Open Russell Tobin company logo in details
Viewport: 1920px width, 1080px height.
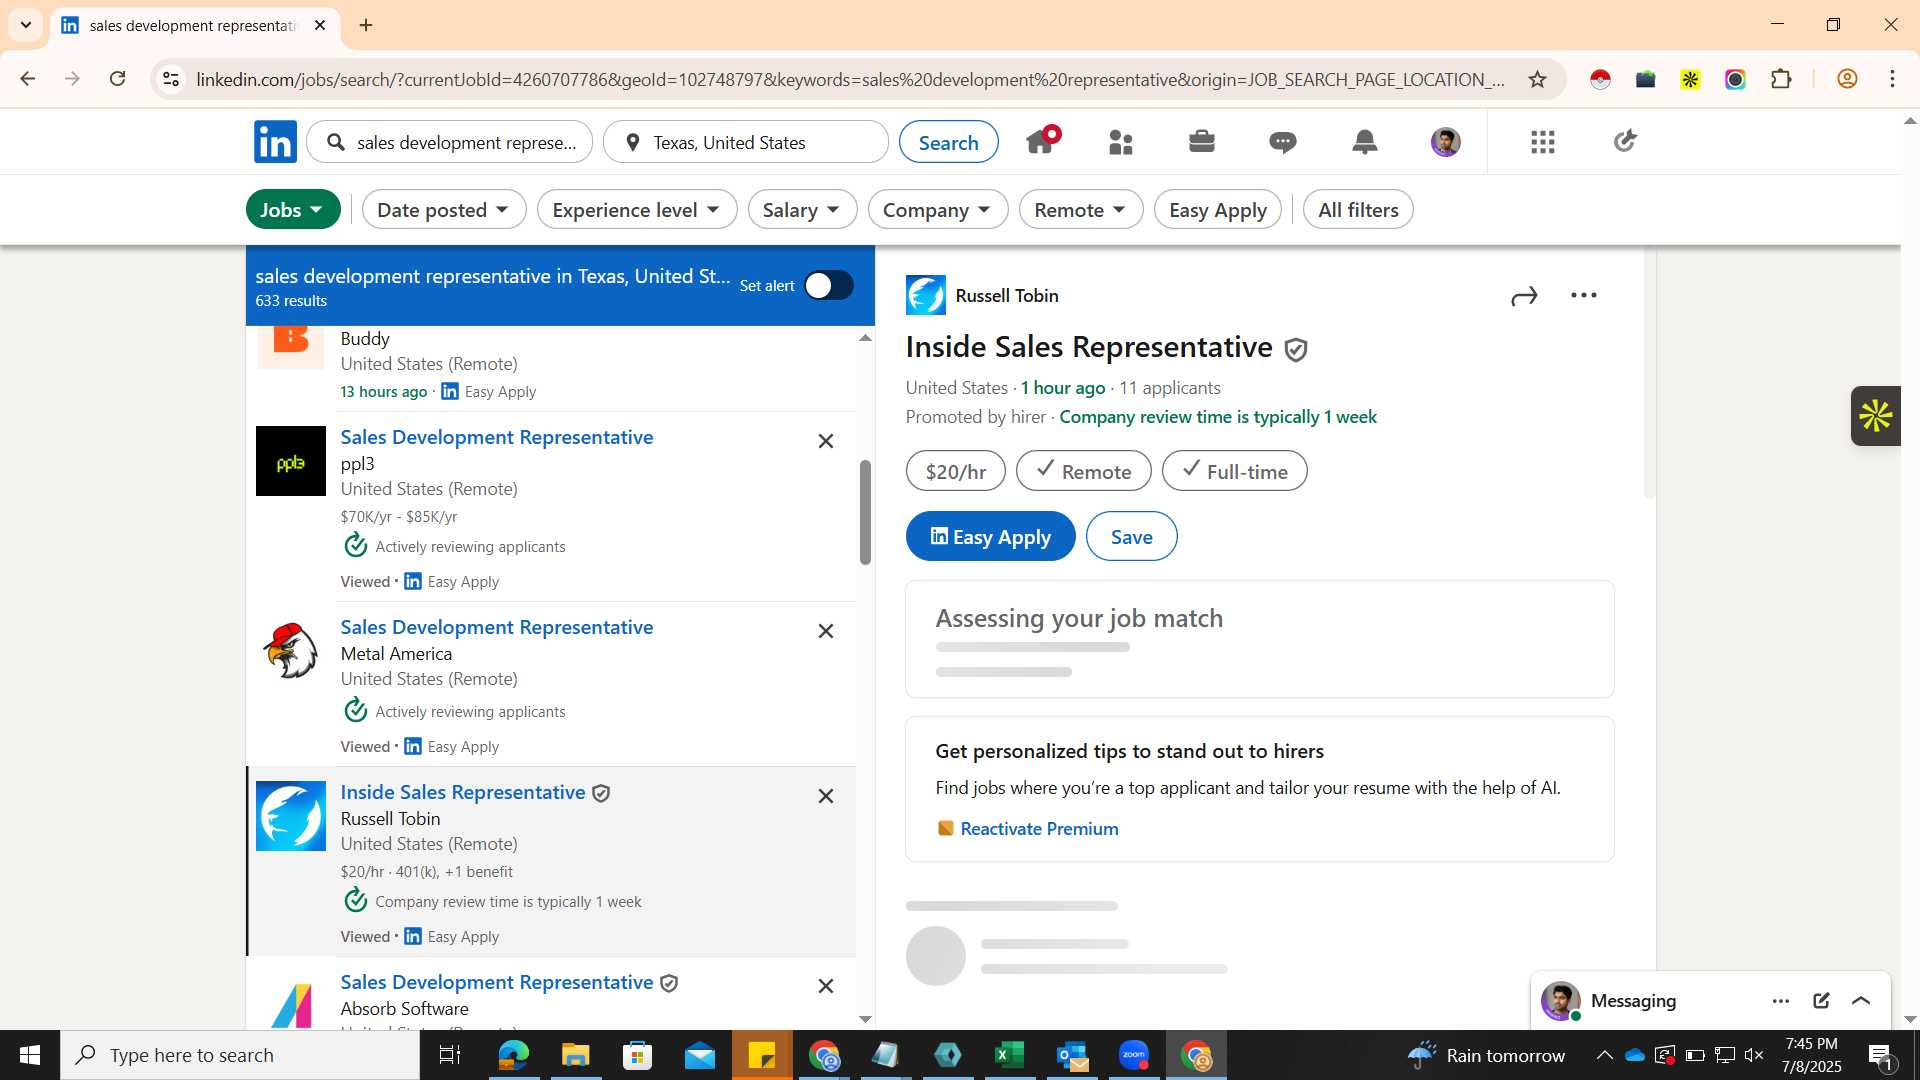[925, 295]
